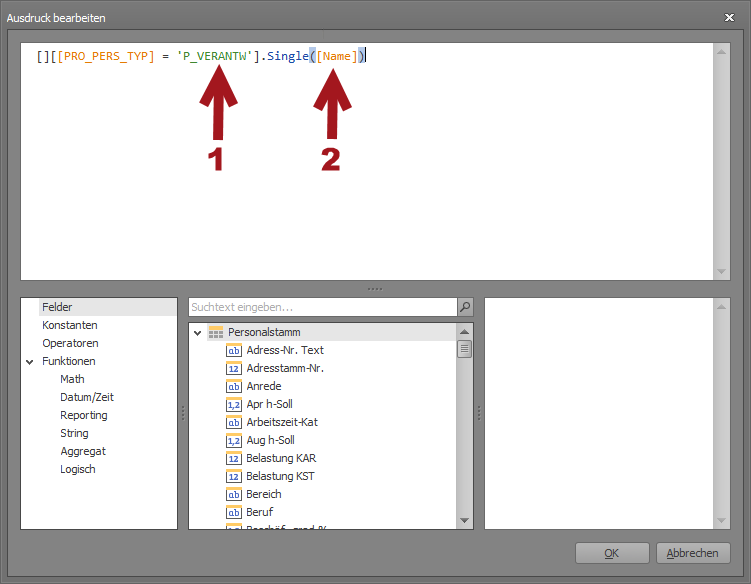The height and width of the screenshot is (584, 751).
Task: Select the Anrede field
Action: click(264, 386)
